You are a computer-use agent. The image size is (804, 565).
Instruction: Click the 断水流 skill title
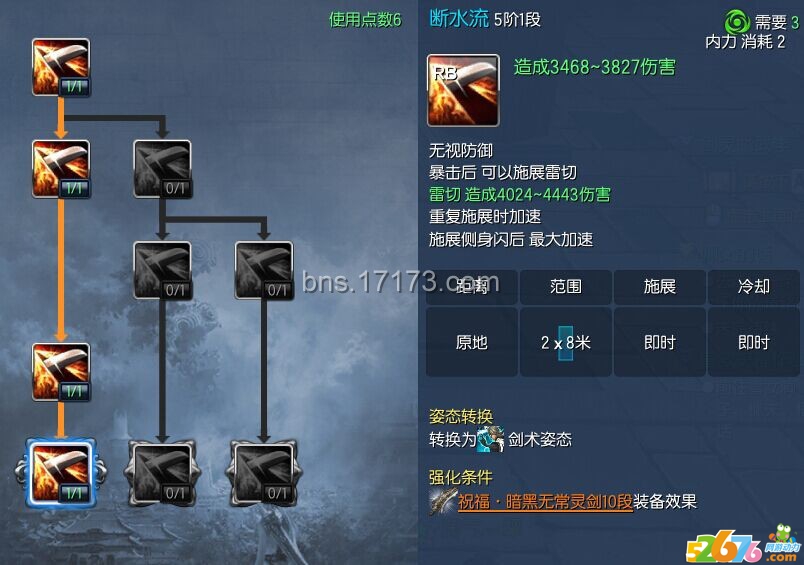[459, 19]
